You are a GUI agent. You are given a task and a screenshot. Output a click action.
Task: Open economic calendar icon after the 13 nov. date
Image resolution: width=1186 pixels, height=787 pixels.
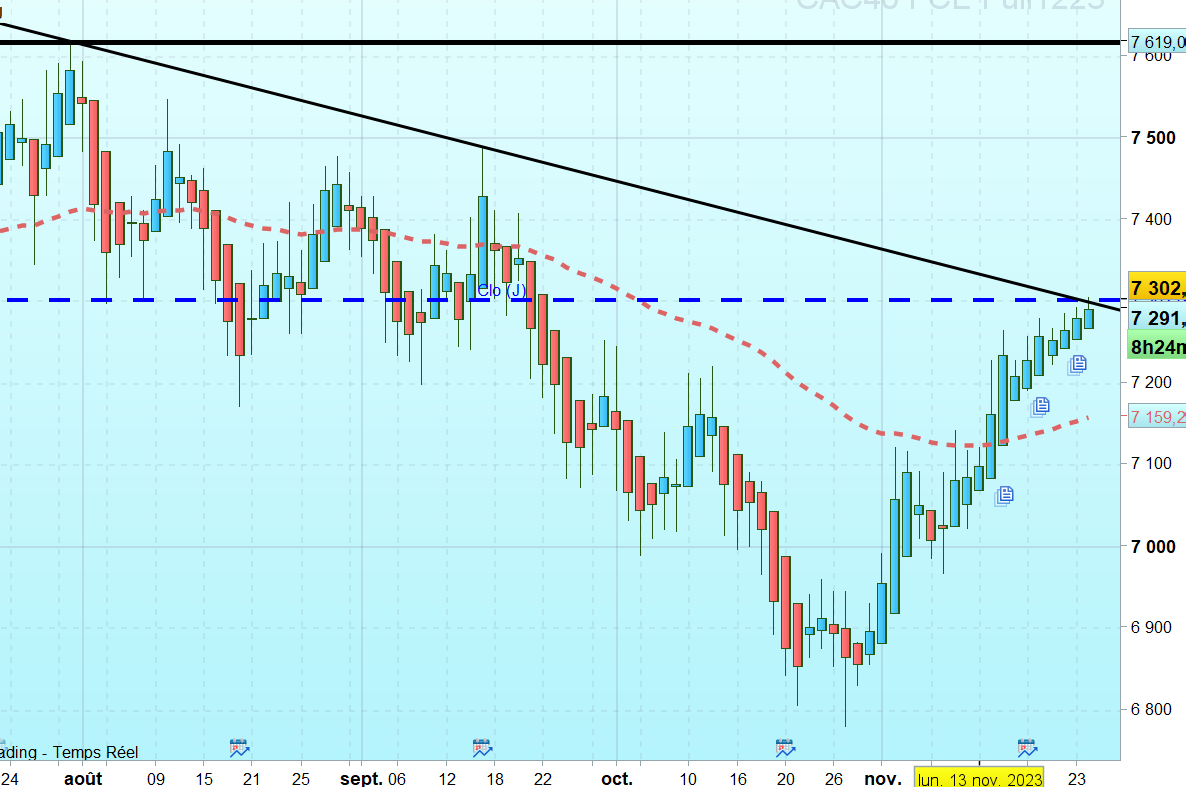(x=1027, y=748)
